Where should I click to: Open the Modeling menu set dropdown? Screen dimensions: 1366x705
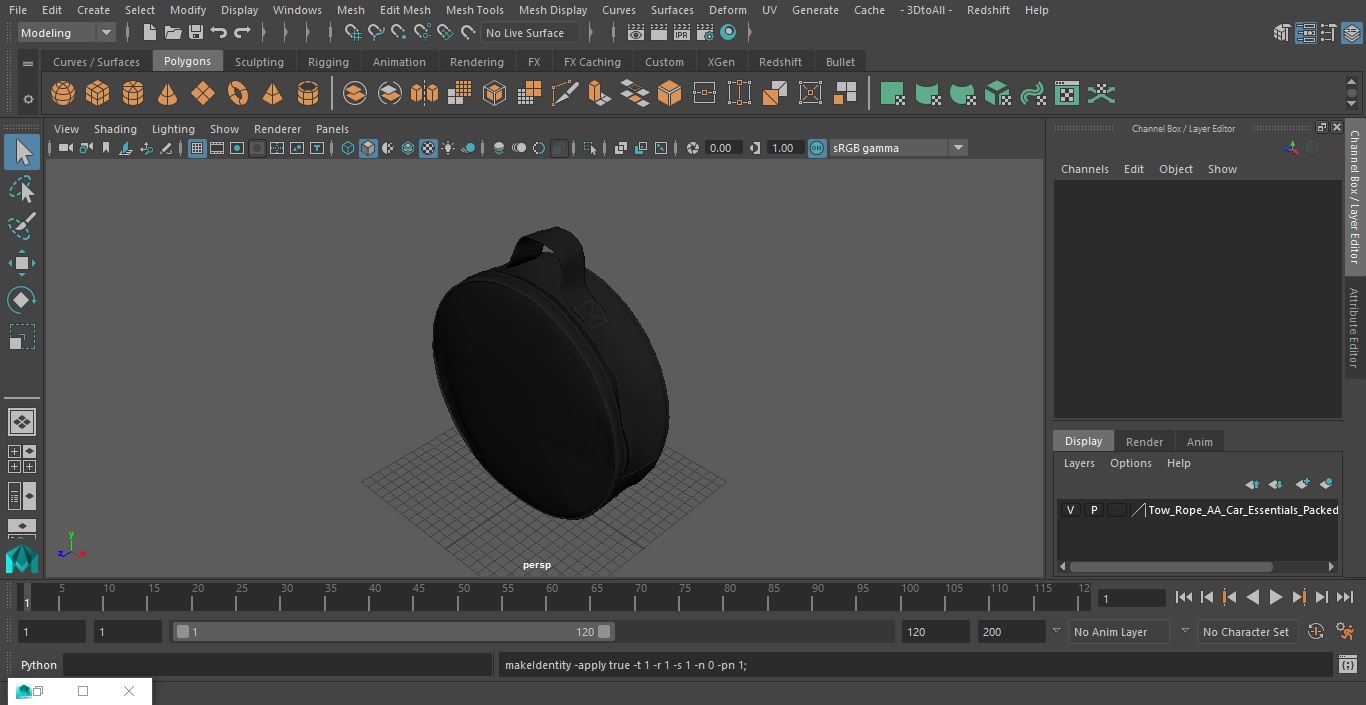click(66, 33)
